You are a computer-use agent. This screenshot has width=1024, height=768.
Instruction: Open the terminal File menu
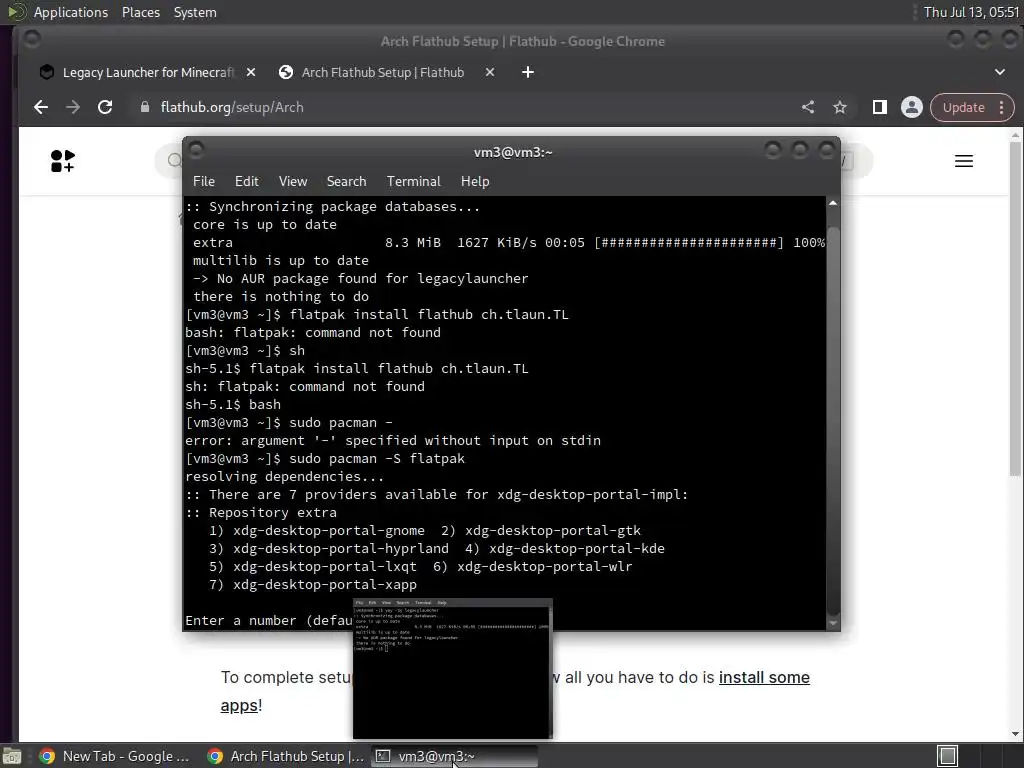[204, 182]
